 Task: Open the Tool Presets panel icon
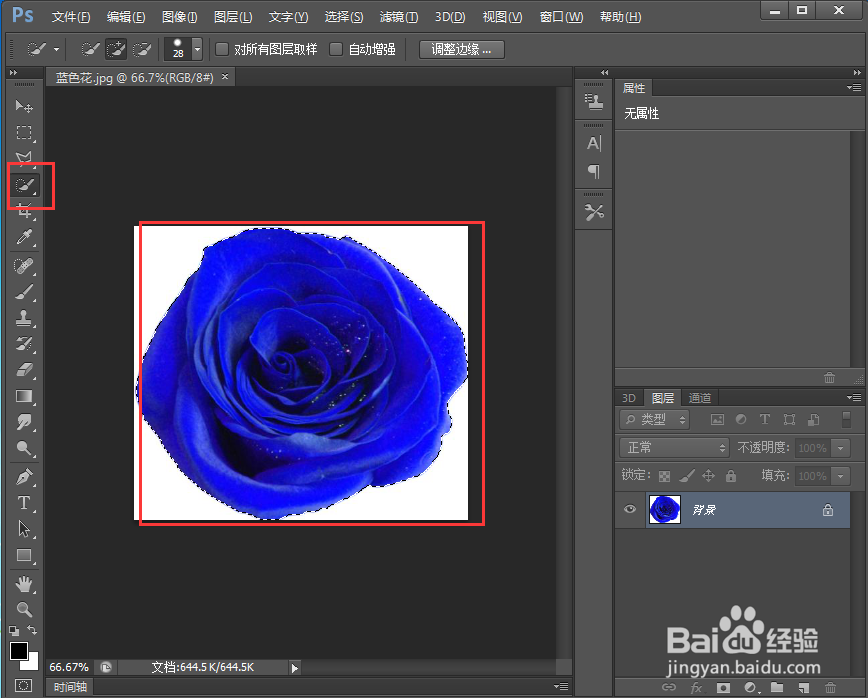[593, 213]
